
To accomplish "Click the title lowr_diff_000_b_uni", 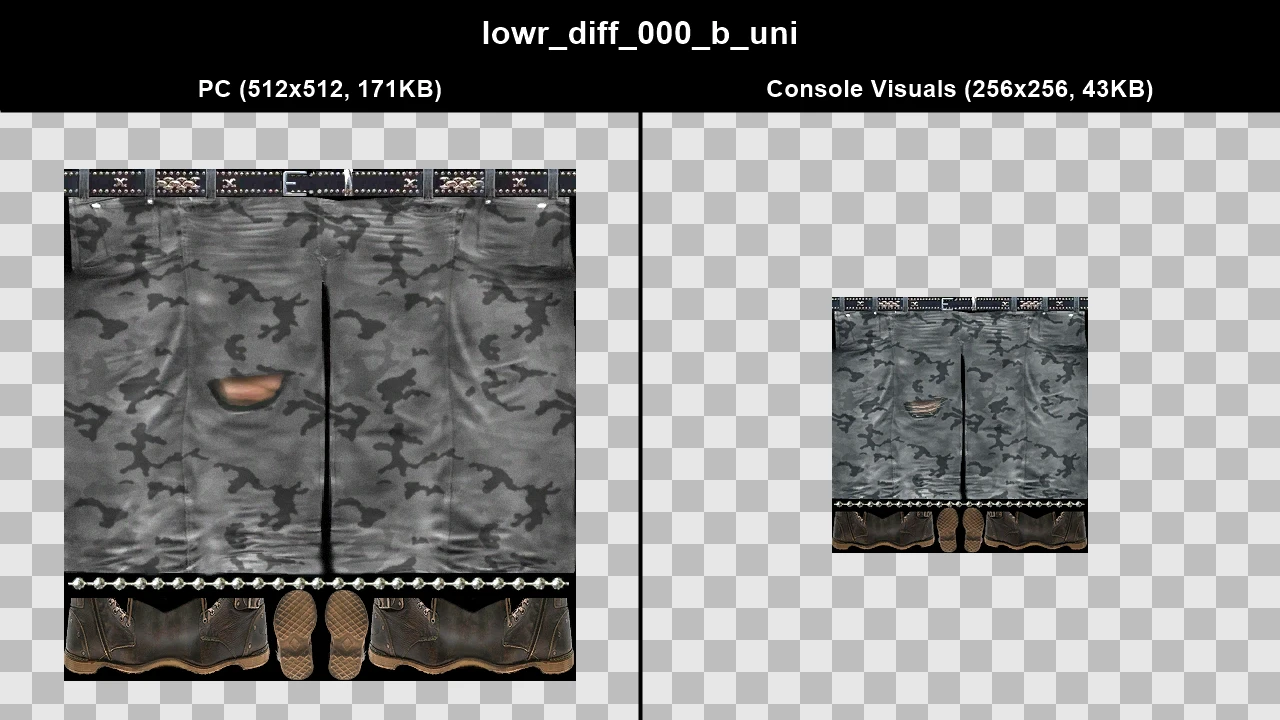I will 640,34.
